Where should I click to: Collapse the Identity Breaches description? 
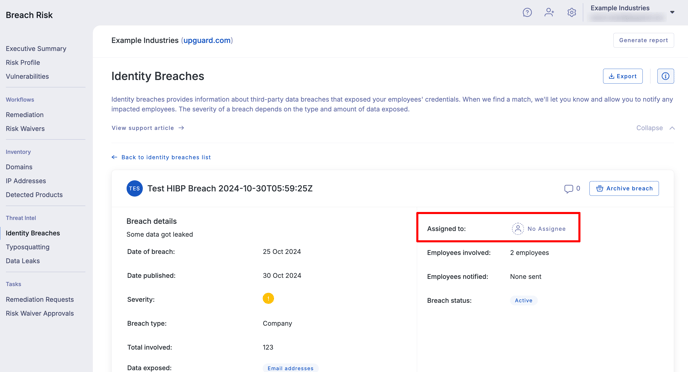(x=656, y=128)
